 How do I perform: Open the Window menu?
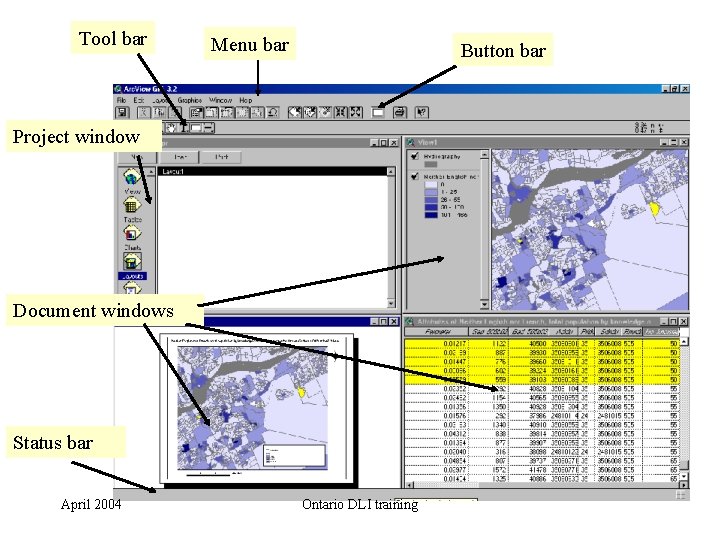[220, 100]
